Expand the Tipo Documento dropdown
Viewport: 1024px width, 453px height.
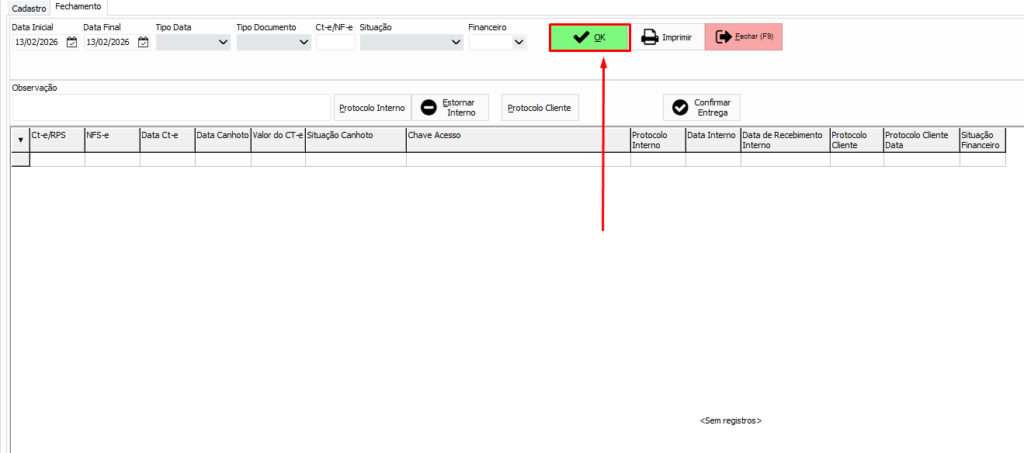[303, 42]
